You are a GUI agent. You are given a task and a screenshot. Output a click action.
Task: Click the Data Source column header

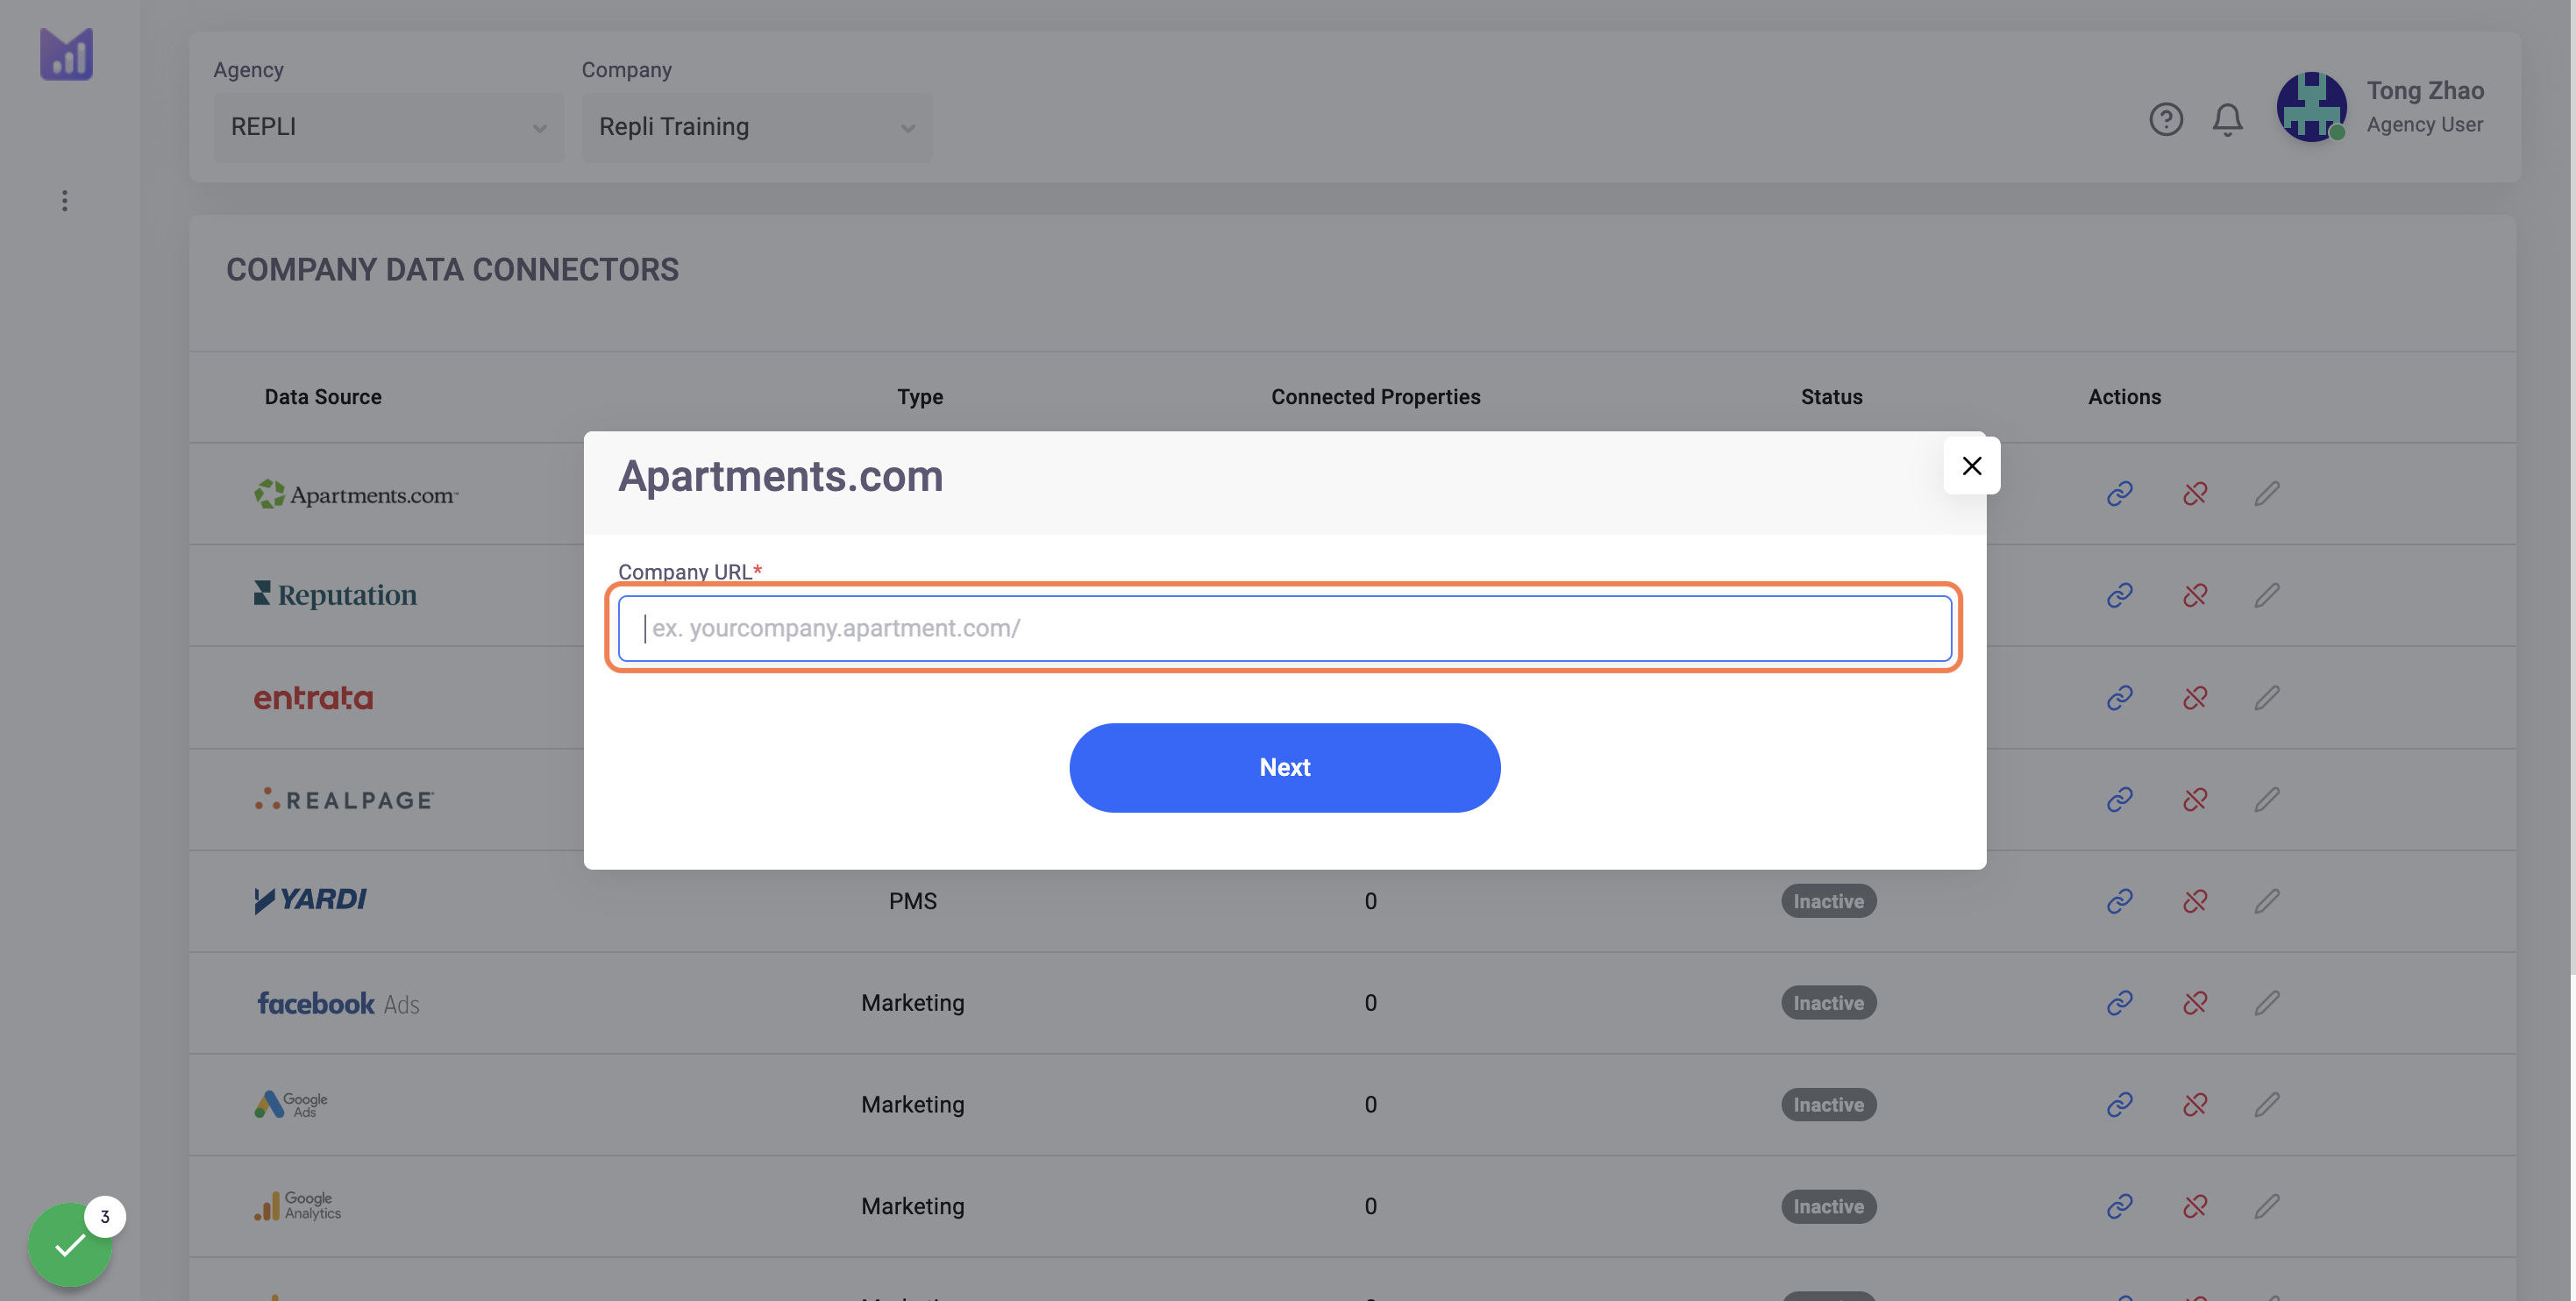coord(323,397)
